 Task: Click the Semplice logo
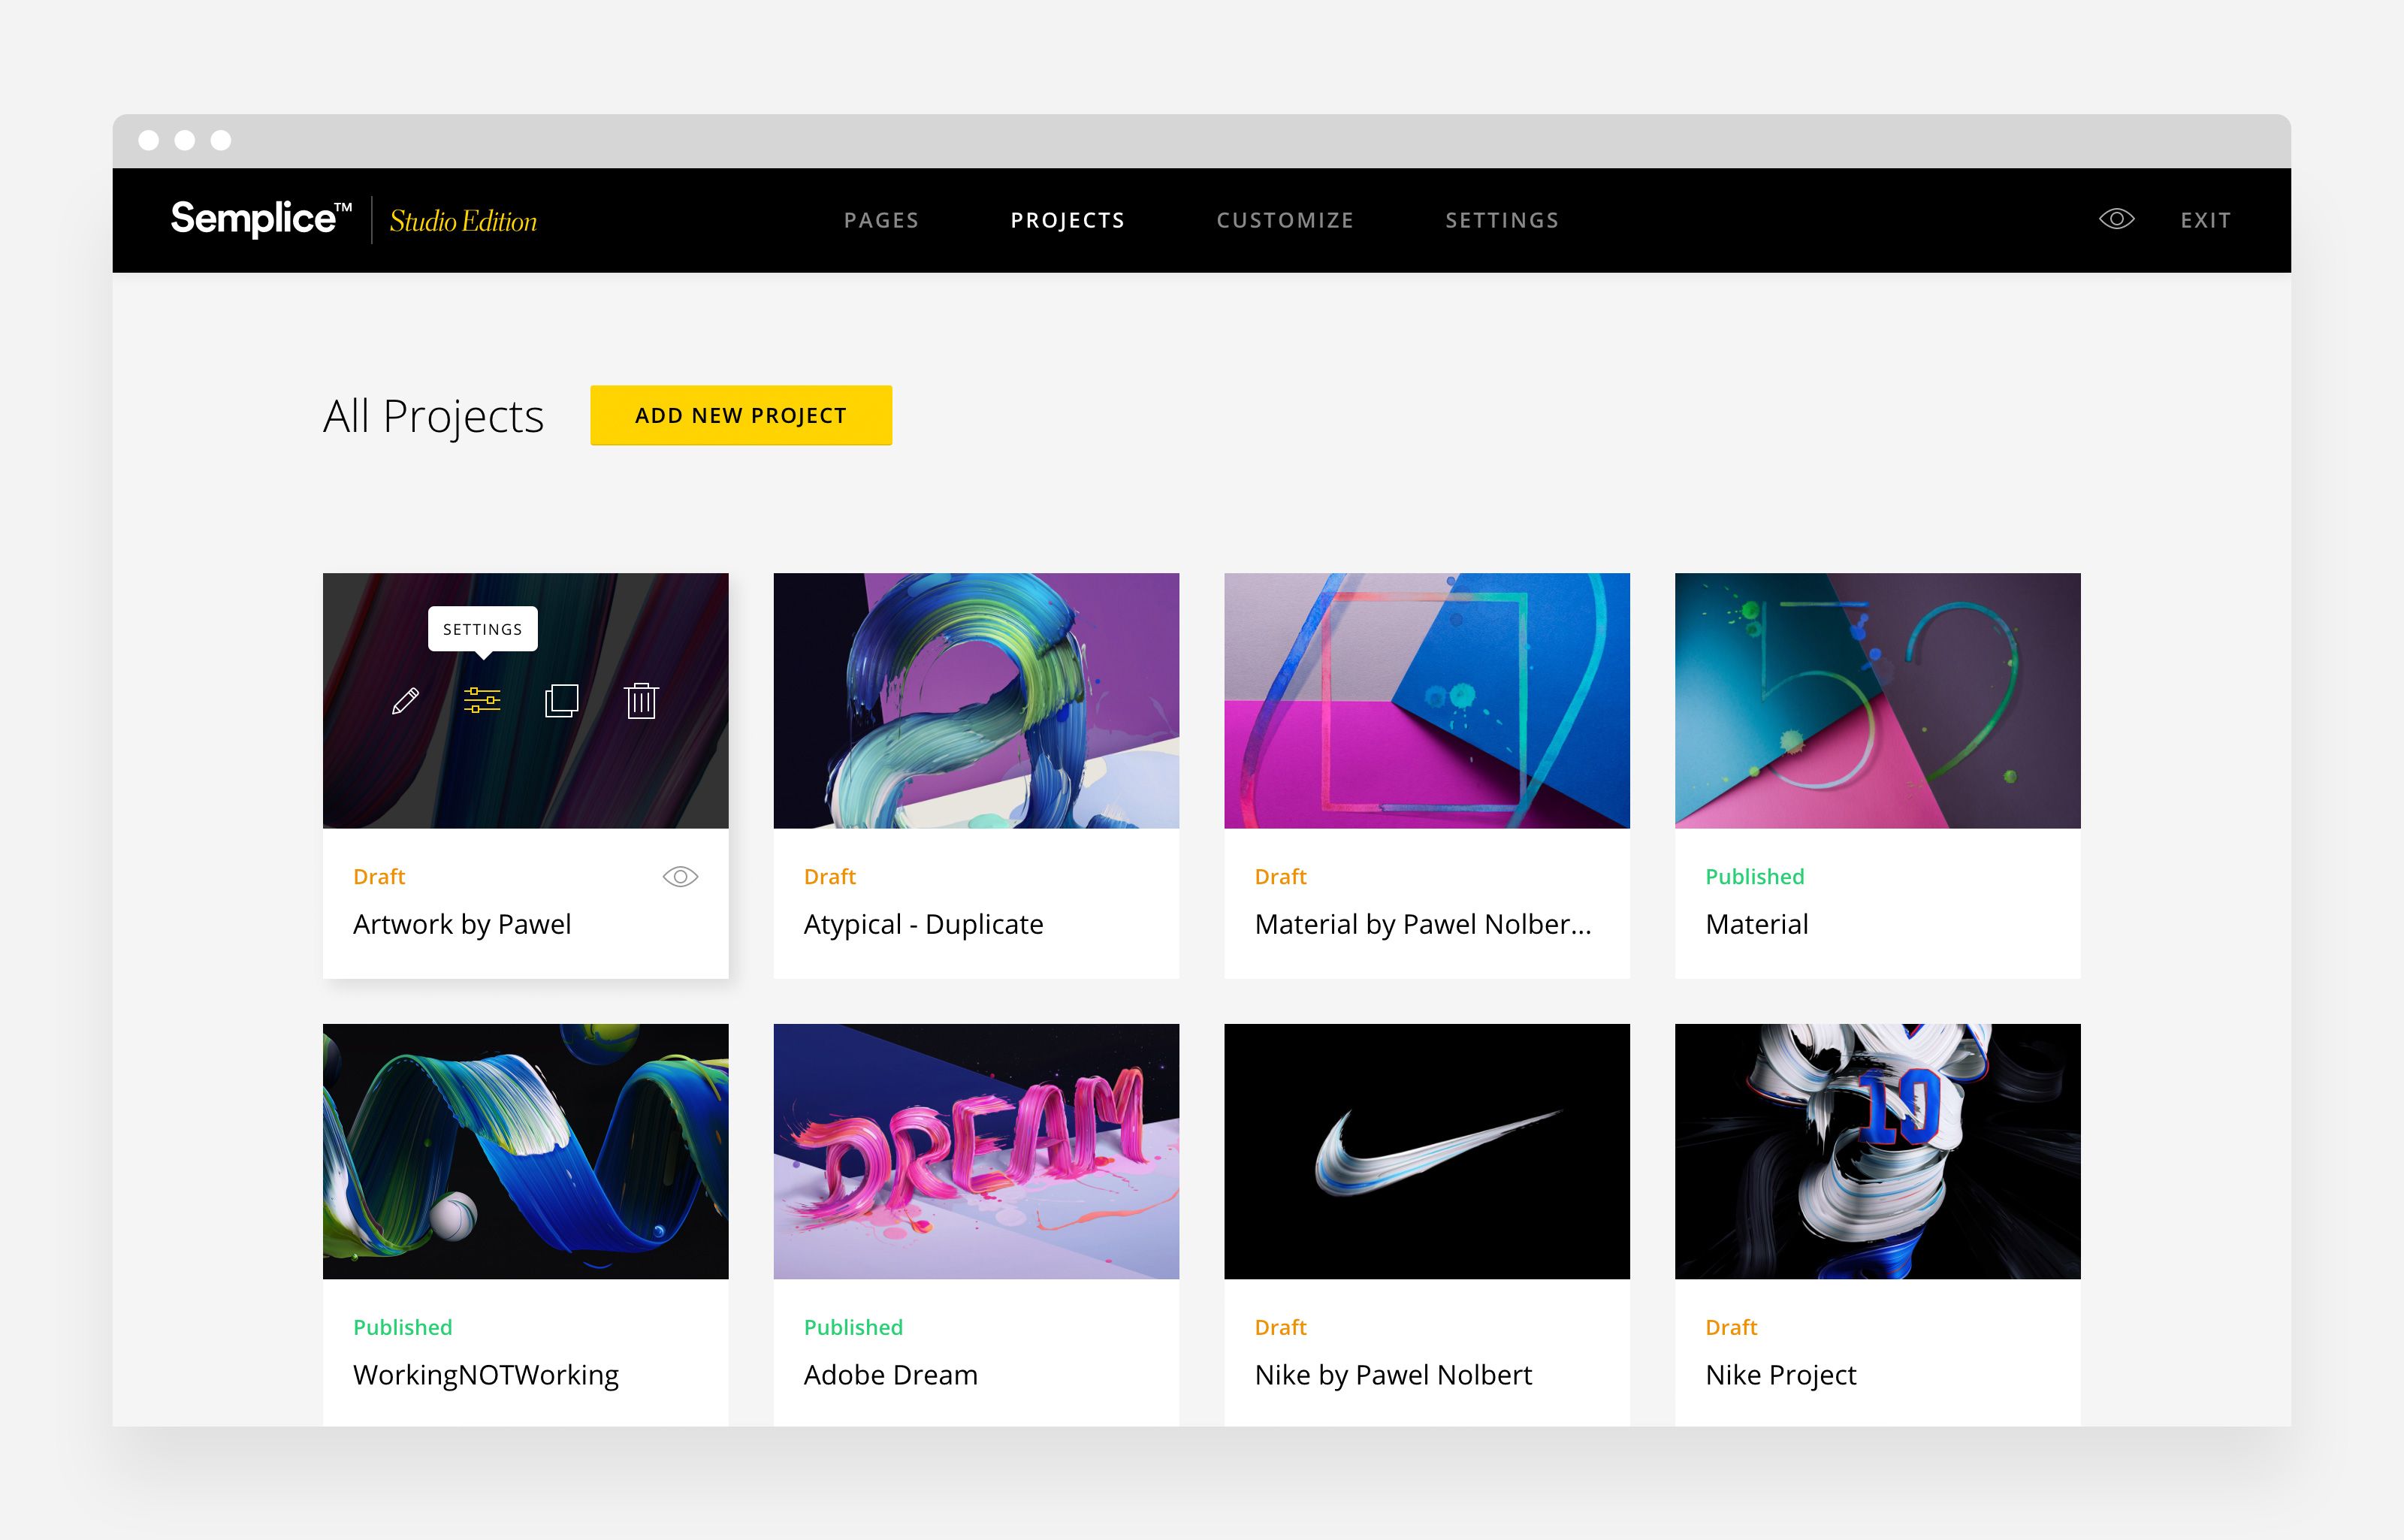click(261, 219)
